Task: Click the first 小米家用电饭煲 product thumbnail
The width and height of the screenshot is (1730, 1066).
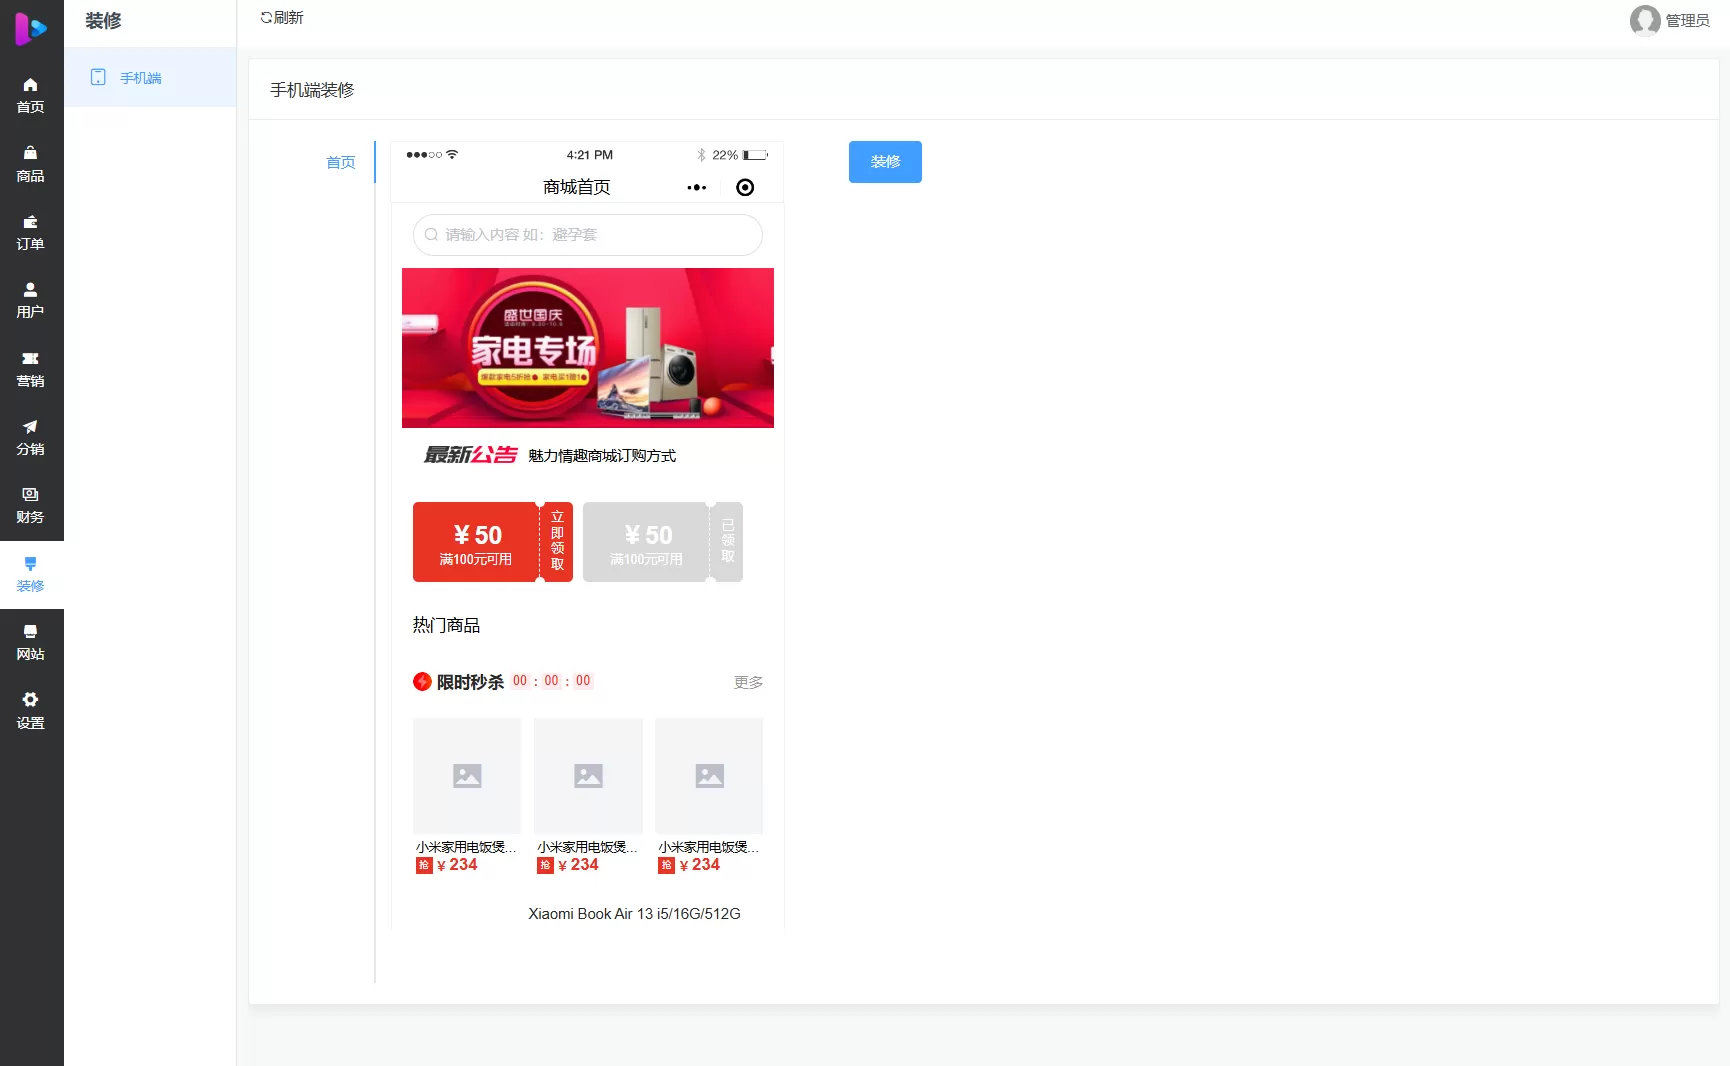Action: [466, 775]
